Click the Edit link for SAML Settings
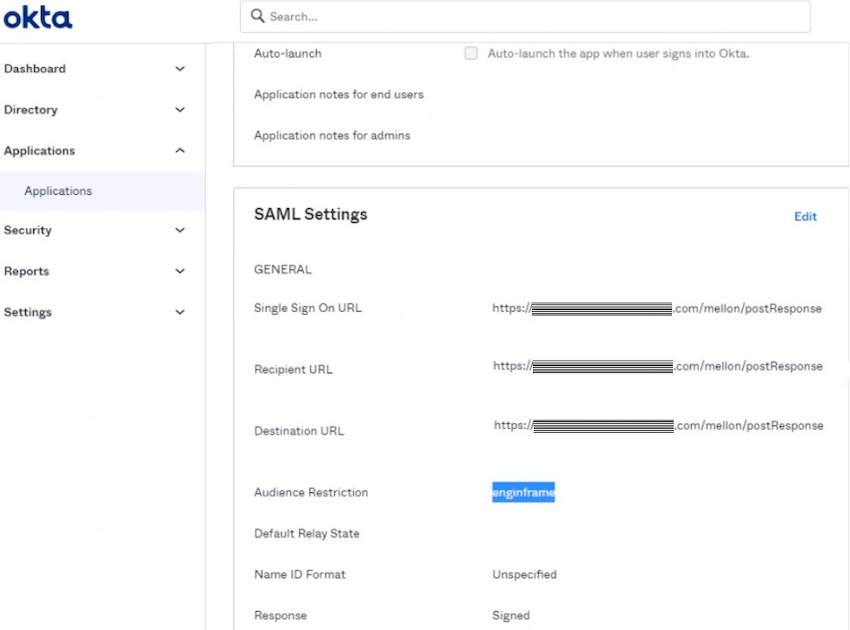The height and width of the screenshot is (630, 850). 806,216
